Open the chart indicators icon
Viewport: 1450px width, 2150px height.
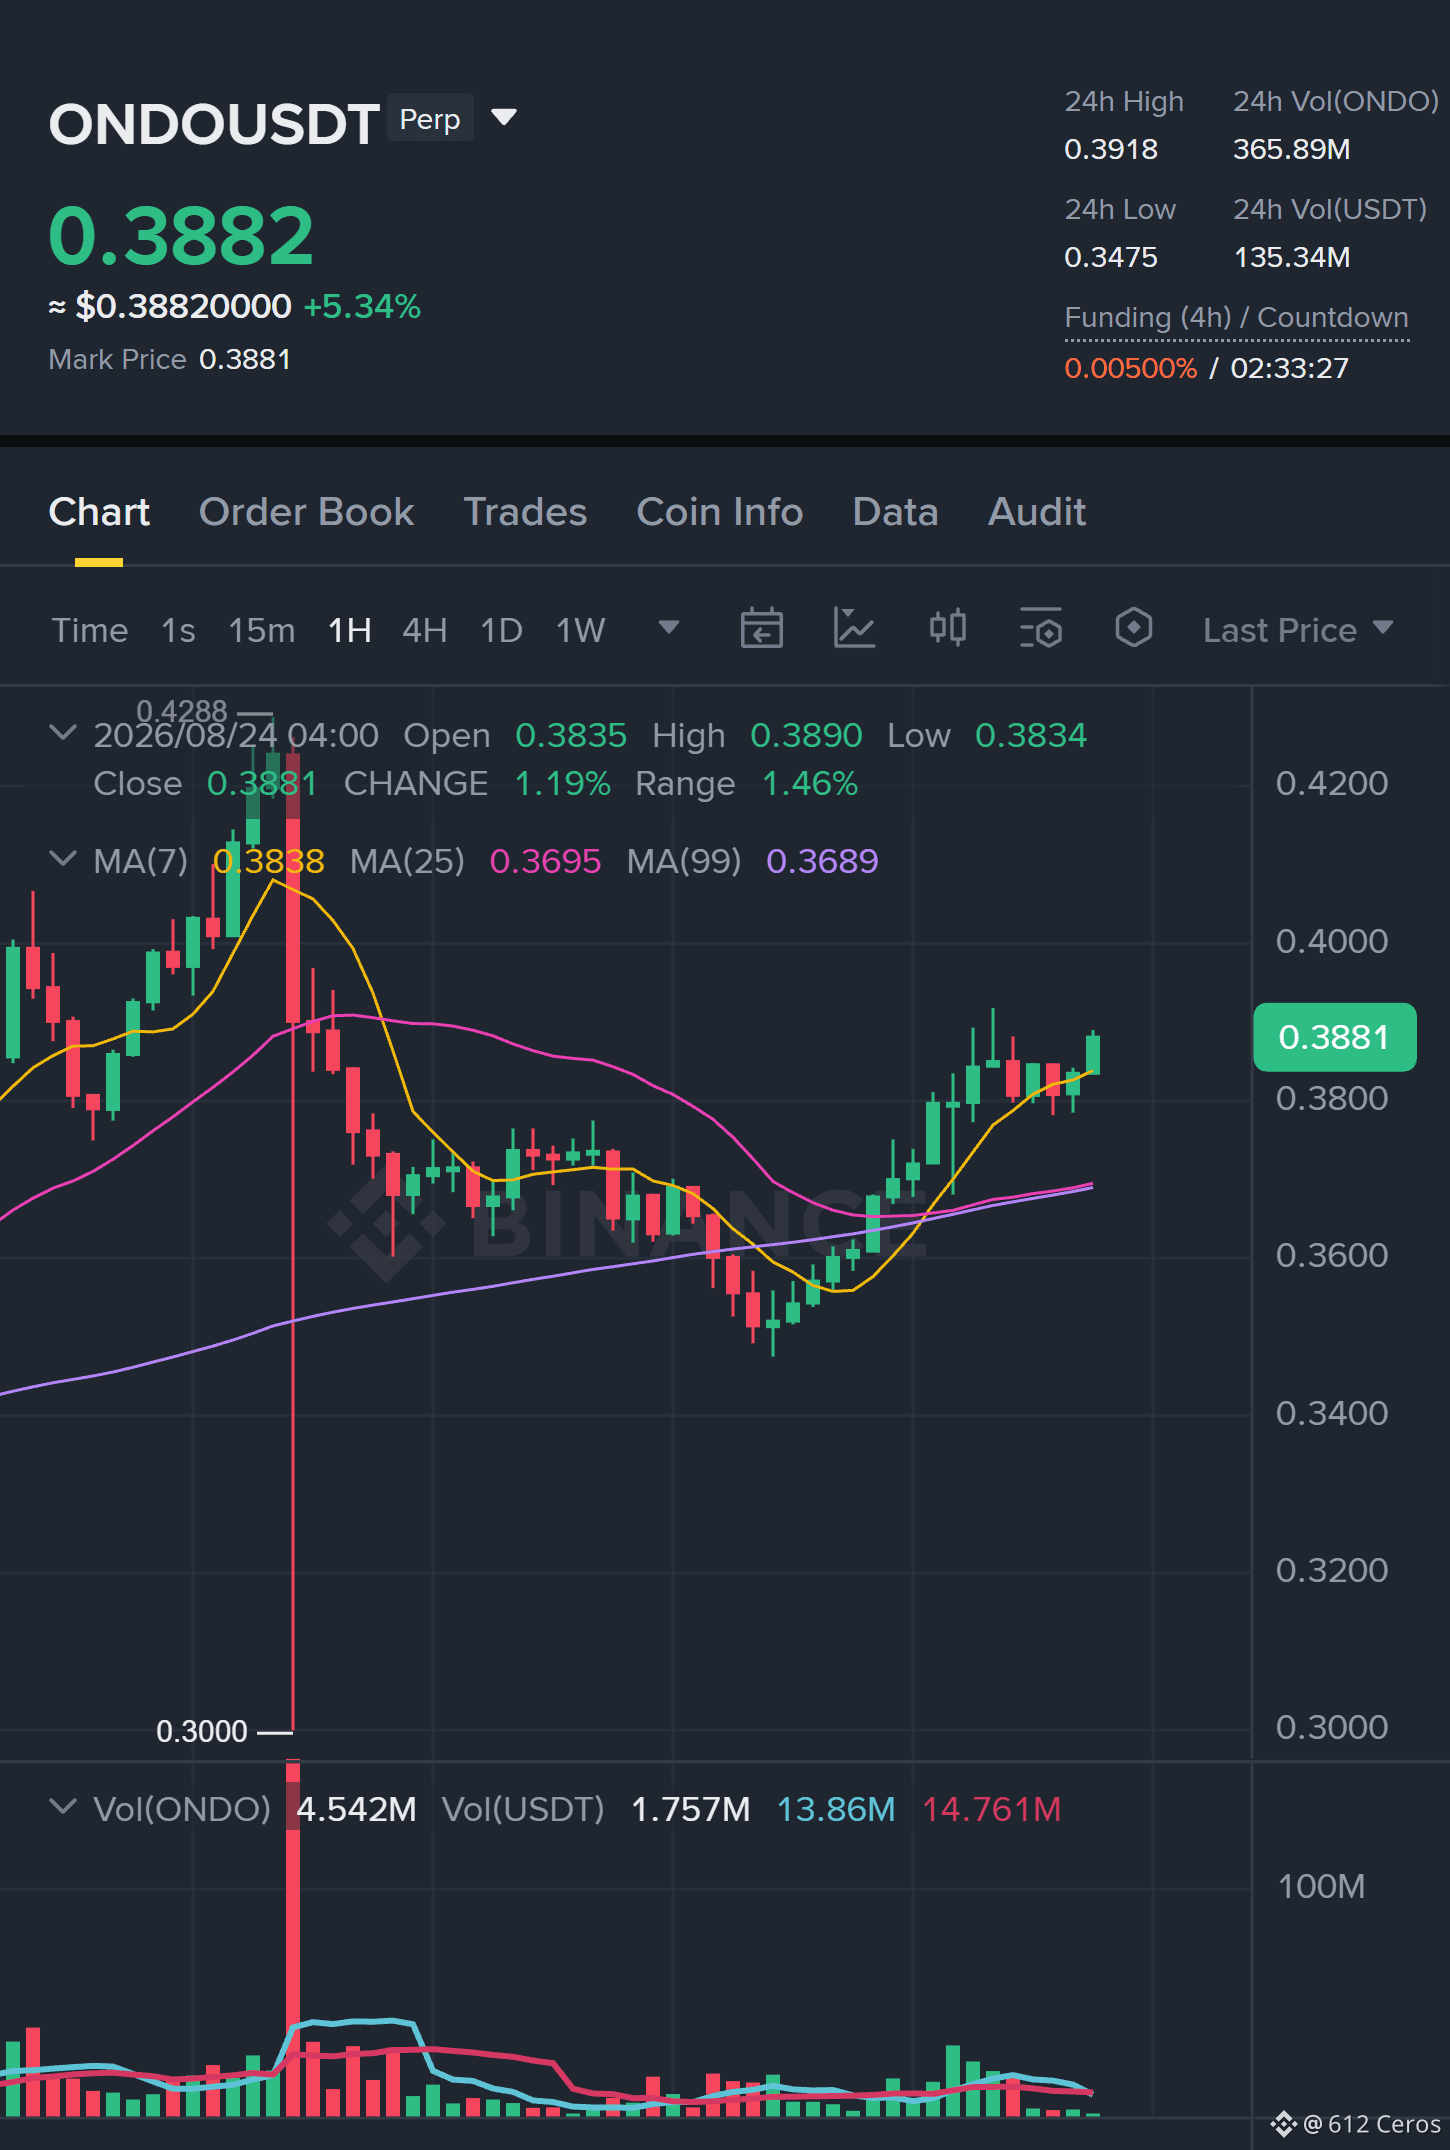tap(854, 629)
